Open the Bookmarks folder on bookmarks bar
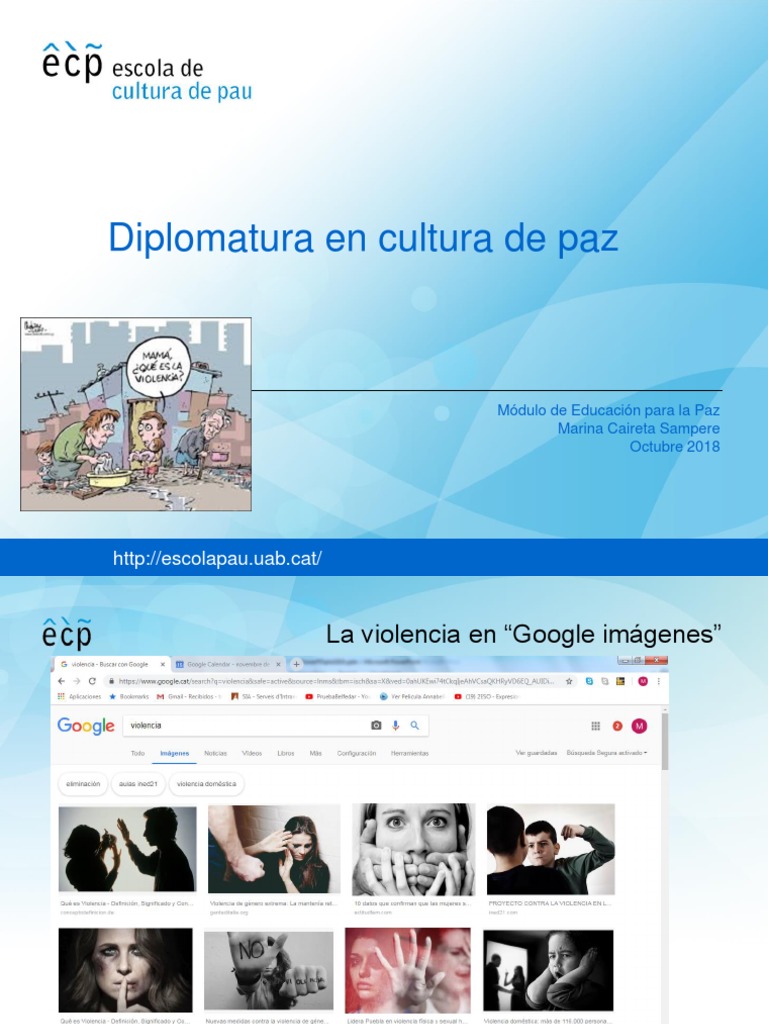The image size is (768, 1024). click(129, 697)
